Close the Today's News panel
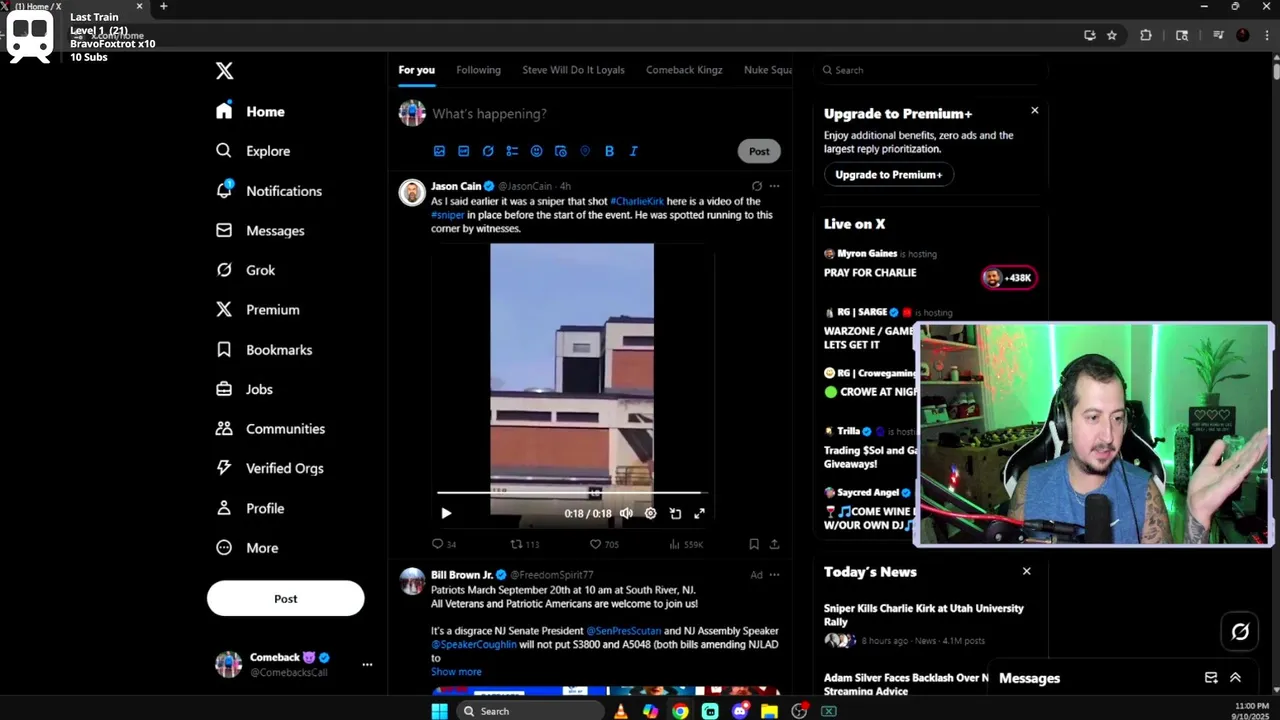 click(1026, 571)
